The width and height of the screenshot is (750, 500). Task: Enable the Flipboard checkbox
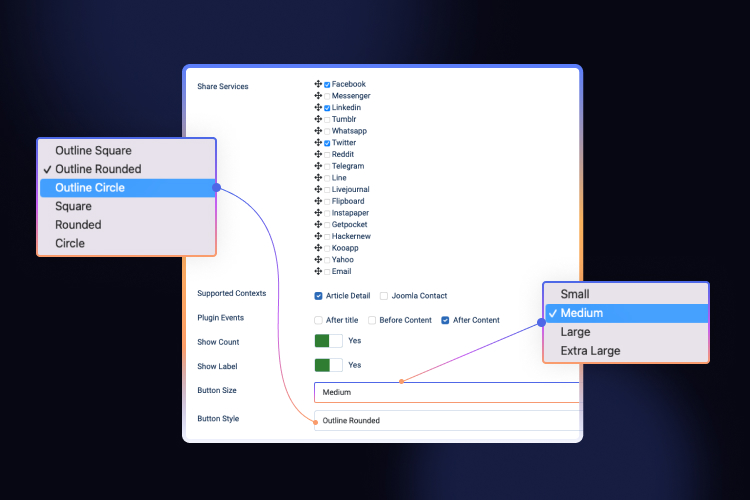click(x=327, y=202)
